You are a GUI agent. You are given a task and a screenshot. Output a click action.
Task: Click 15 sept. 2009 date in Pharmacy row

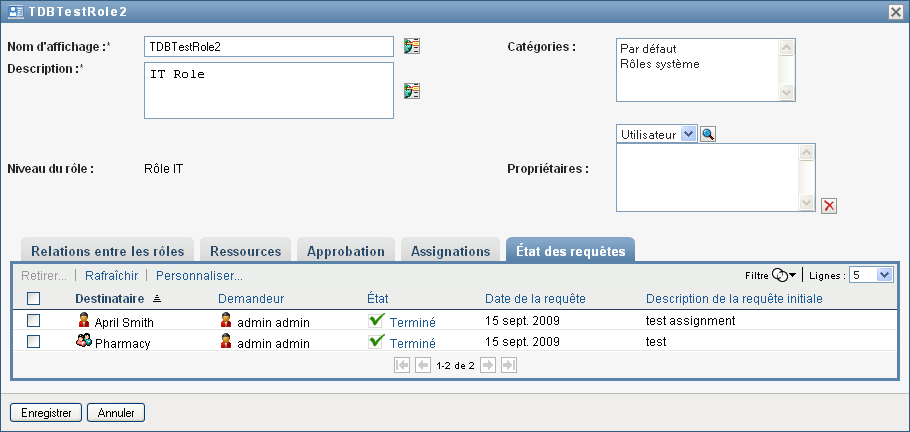click(522, 341)
